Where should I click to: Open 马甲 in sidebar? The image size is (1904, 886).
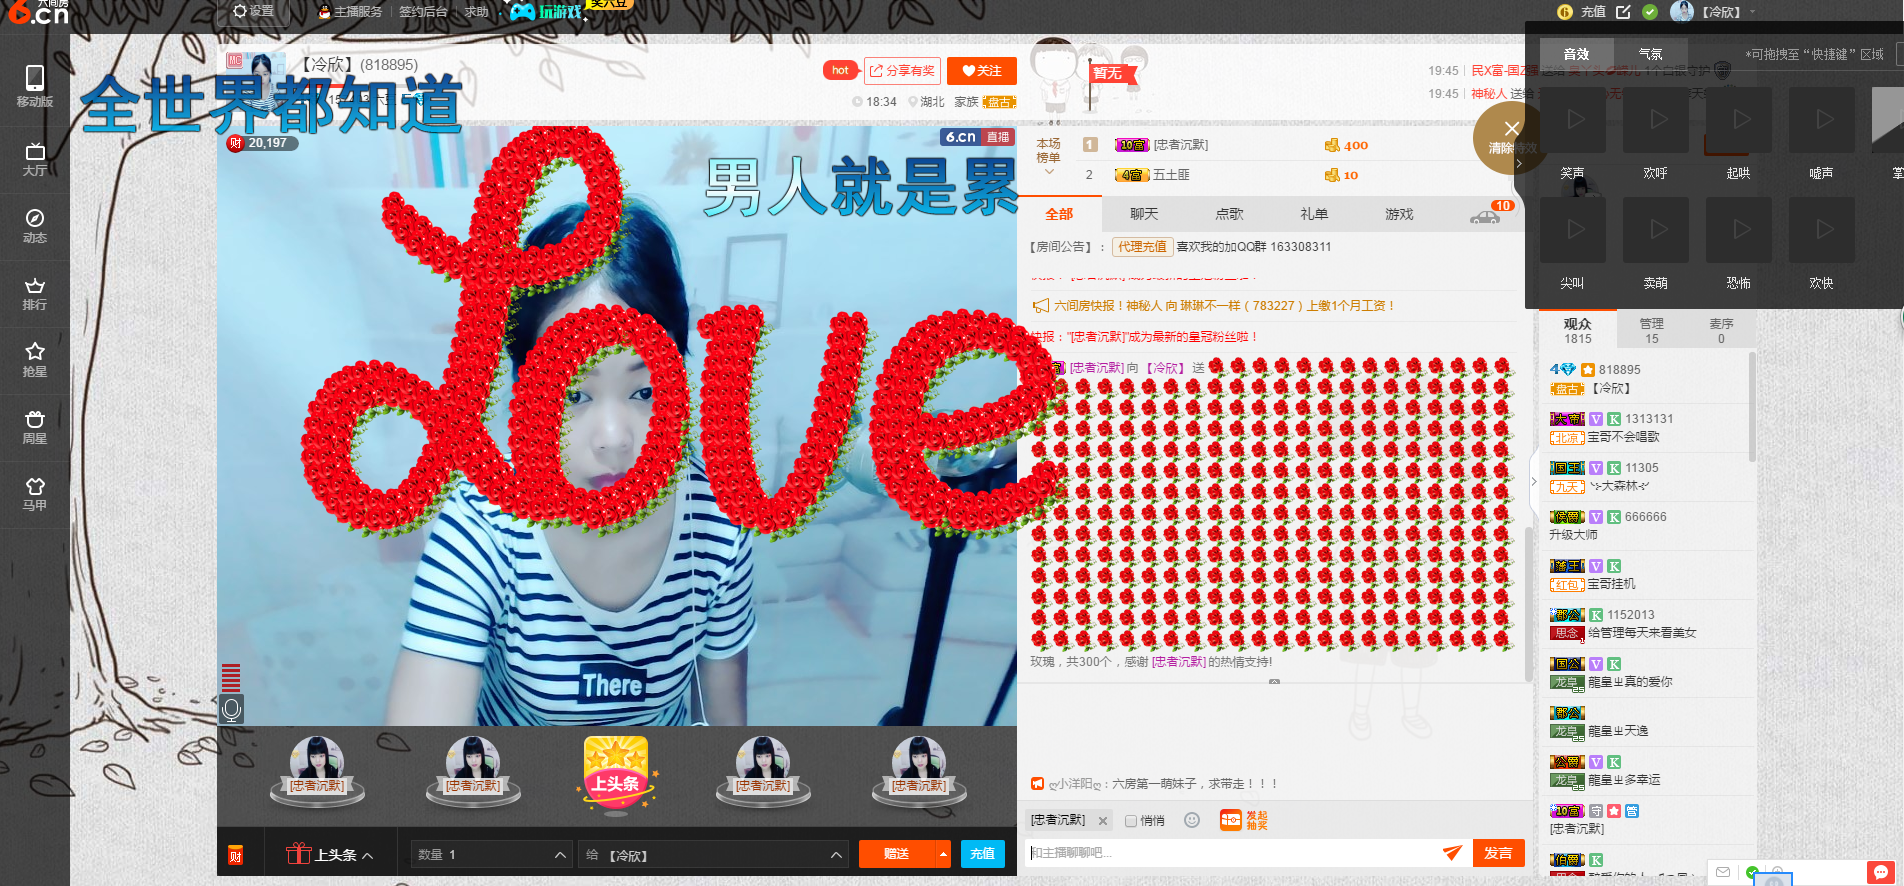[x=35, y=495]
